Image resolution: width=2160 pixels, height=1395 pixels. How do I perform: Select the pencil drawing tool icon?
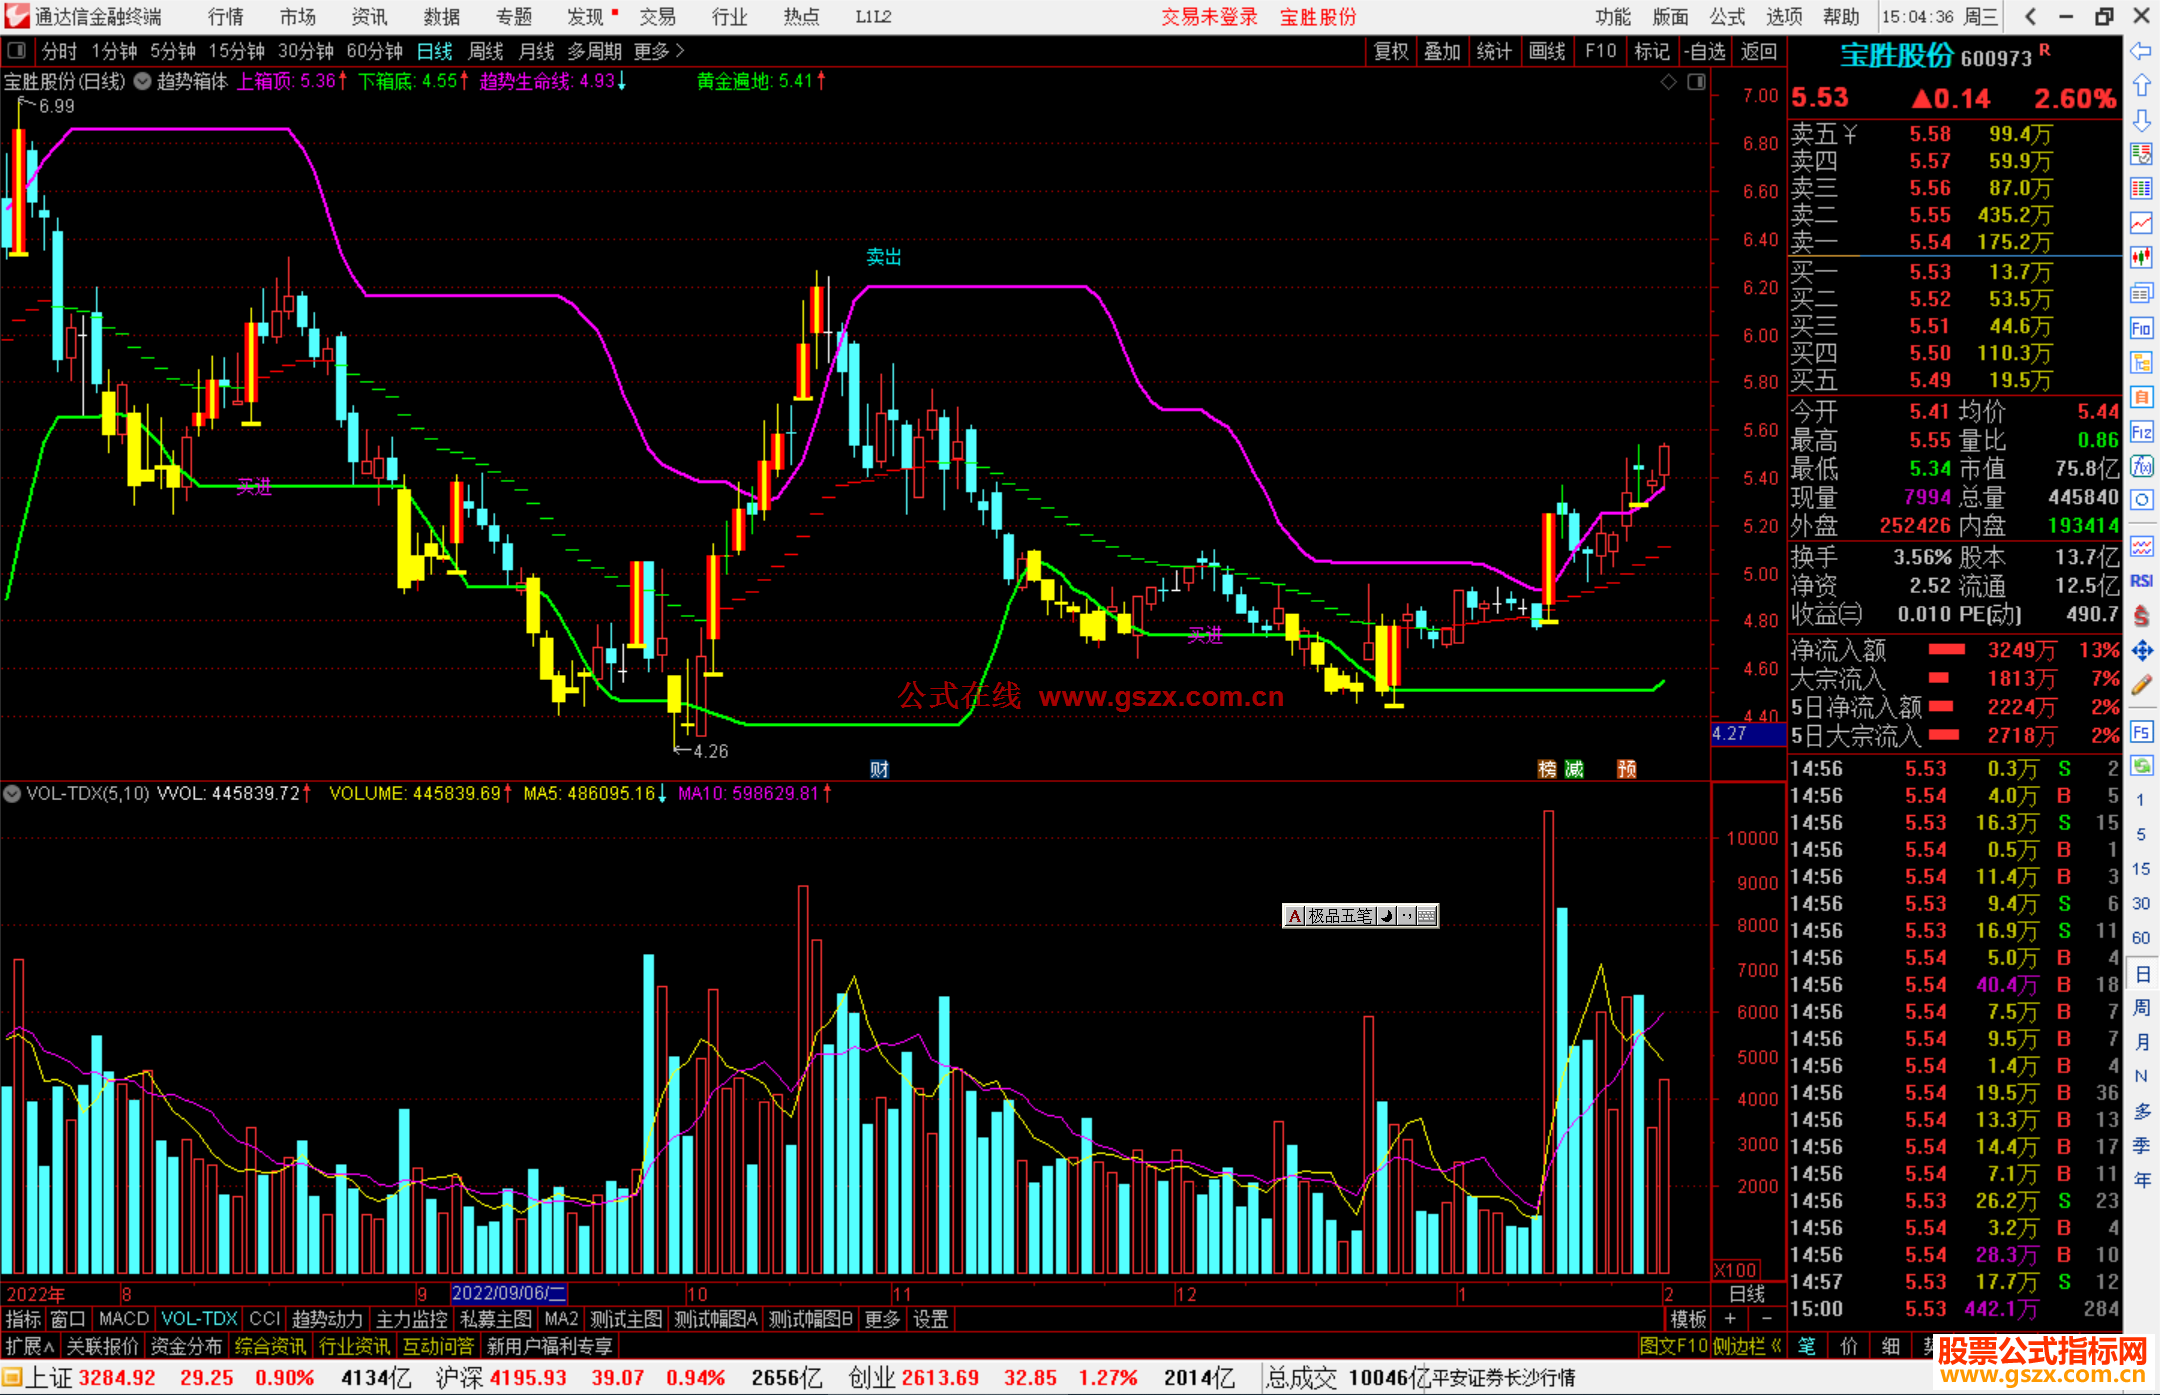point(2141,686)
